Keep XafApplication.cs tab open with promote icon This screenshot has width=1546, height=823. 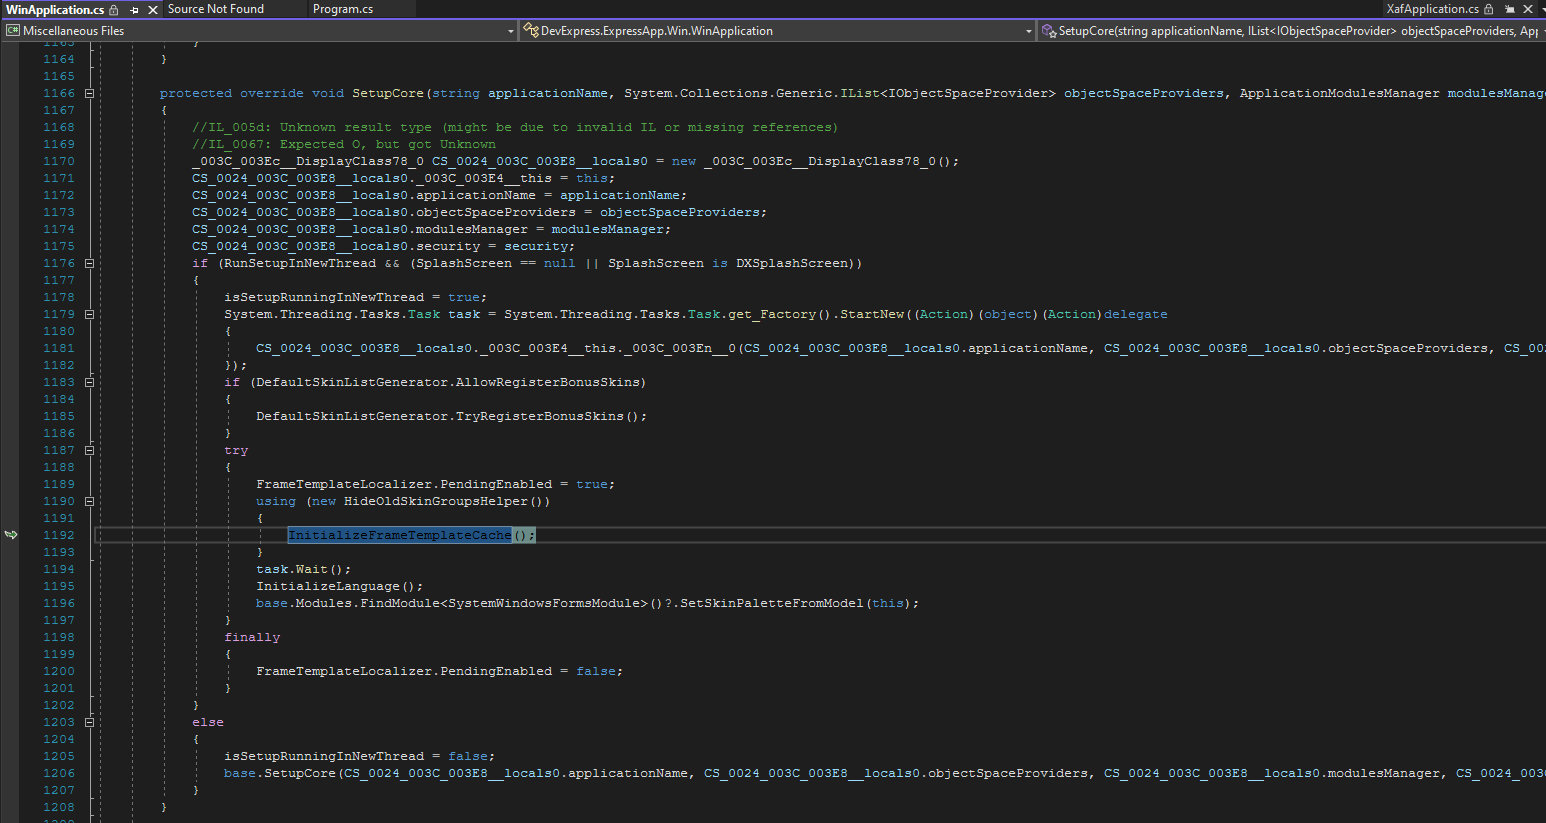click(x=1510, y=9)
